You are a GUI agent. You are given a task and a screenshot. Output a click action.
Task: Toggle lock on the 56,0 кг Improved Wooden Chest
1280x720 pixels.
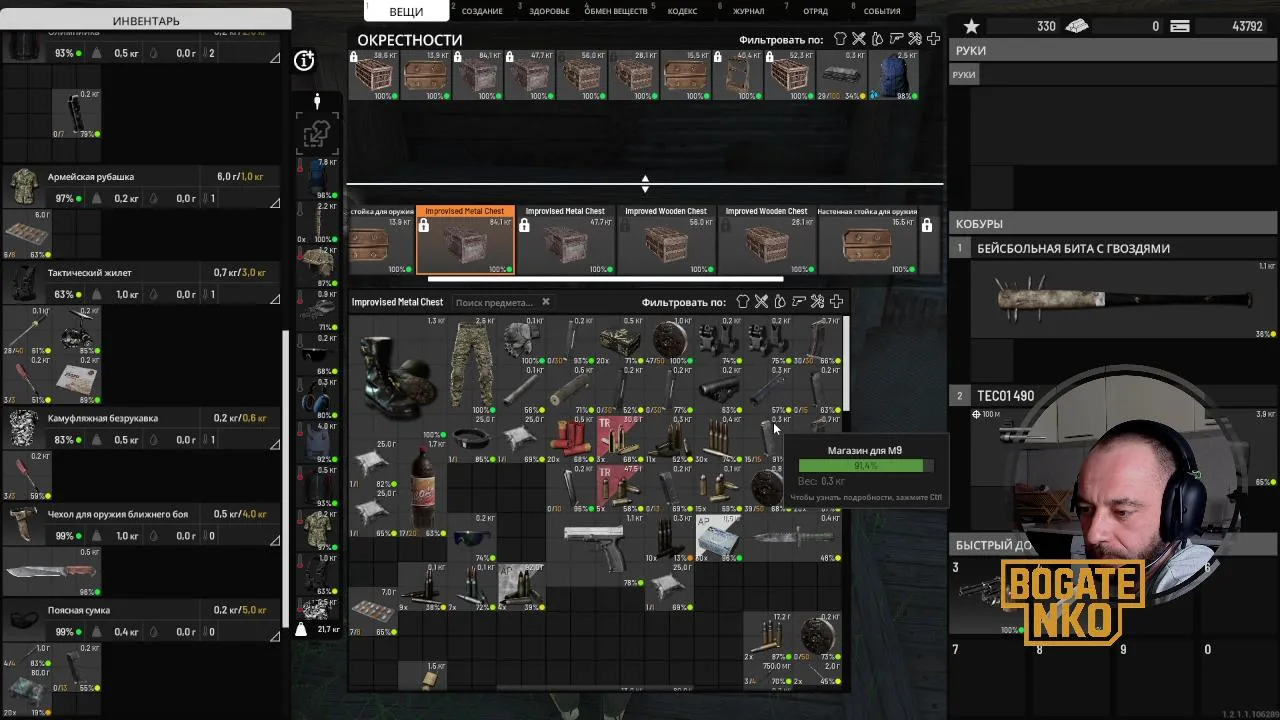pyautogui.click(x=624, y=226)
